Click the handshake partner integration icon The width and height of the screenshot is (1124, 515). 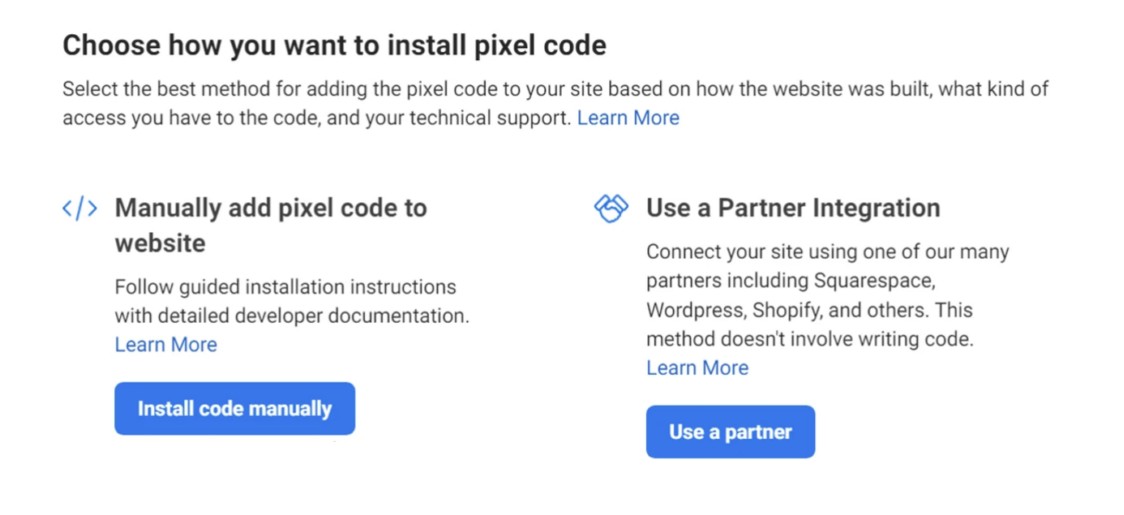click(611, 208)
